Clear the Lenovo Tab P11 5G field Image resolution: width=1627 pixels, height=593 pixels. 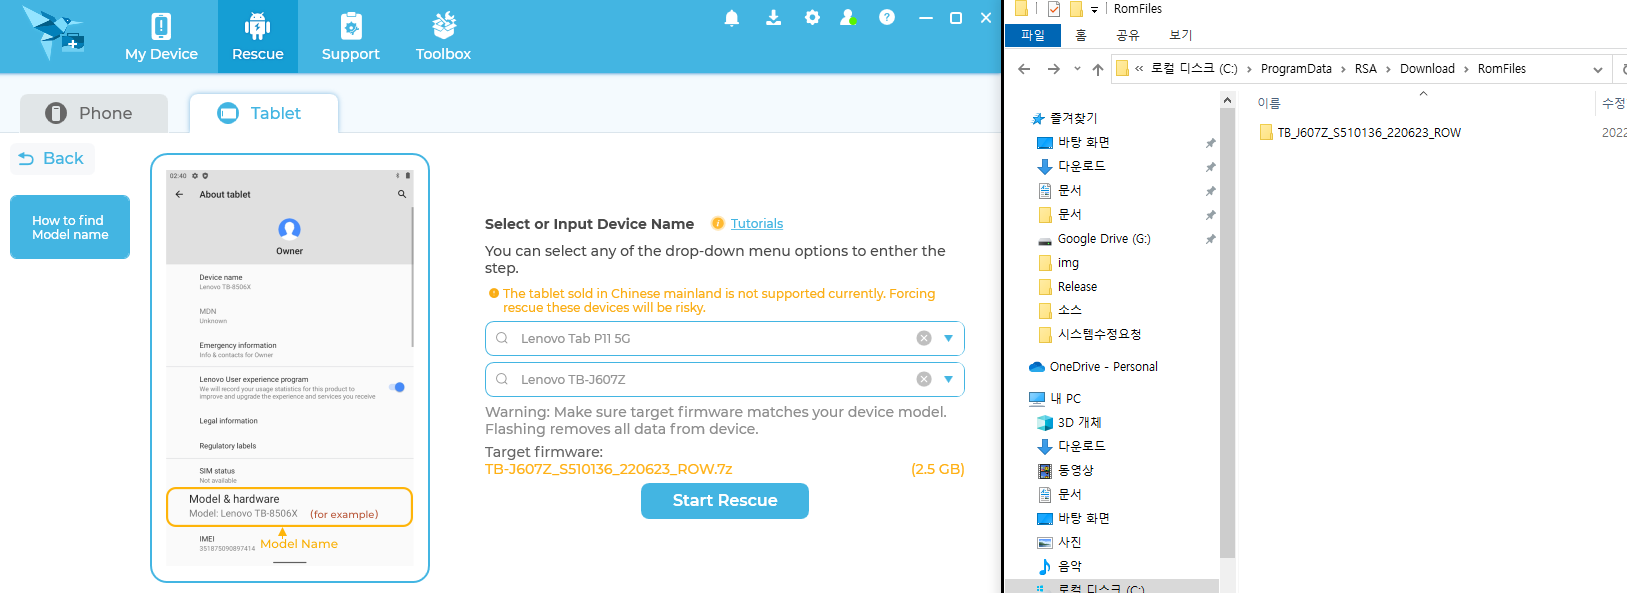click(924, 338)
